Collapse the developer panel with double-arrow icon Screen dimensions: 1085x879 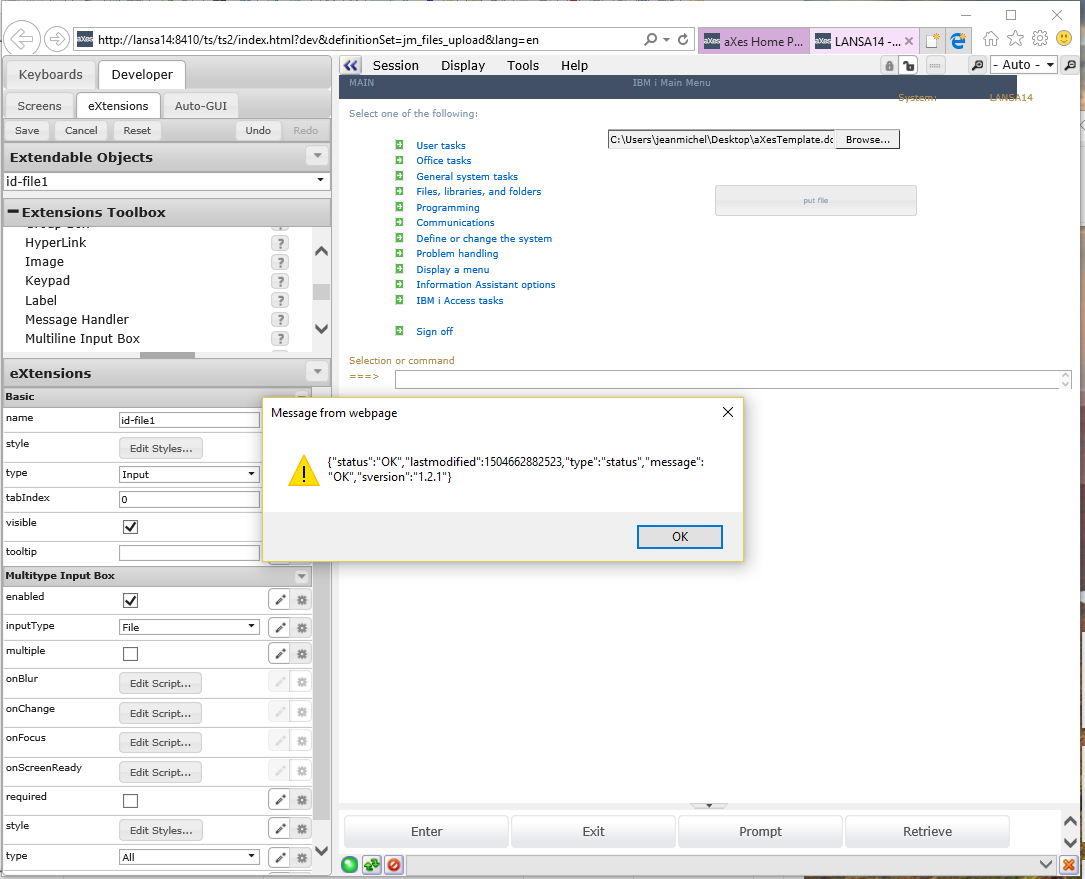350,65
